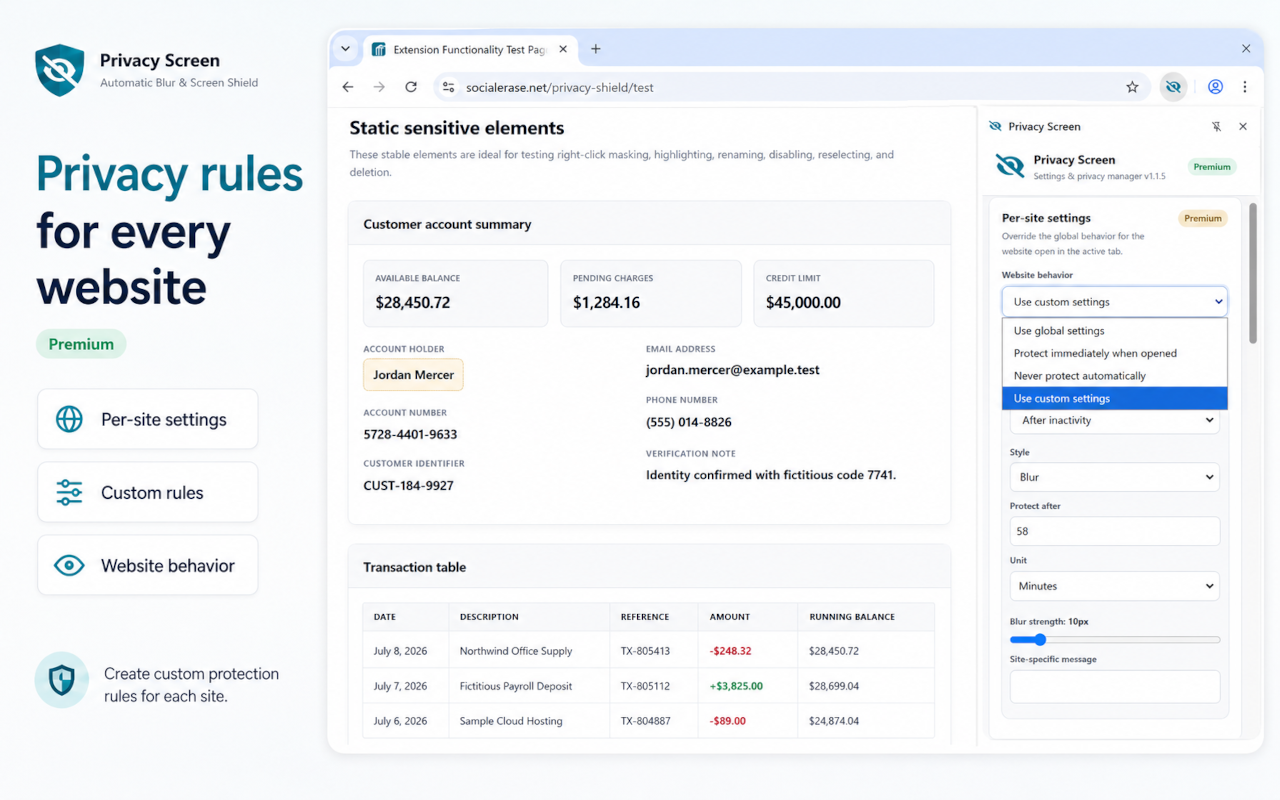Pick 'Never protect automatically' option
The width and height of the screenshot is (1280, 800).
[x=1115, y=376]
